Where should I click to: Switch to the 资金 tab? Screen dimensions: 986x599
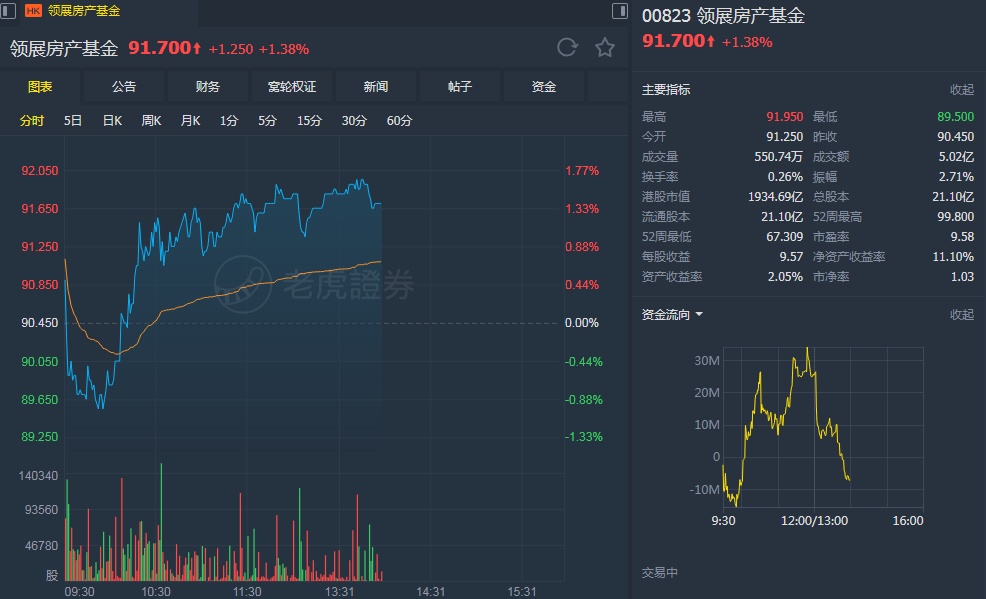pyautogui.click(x=544, y=87)
